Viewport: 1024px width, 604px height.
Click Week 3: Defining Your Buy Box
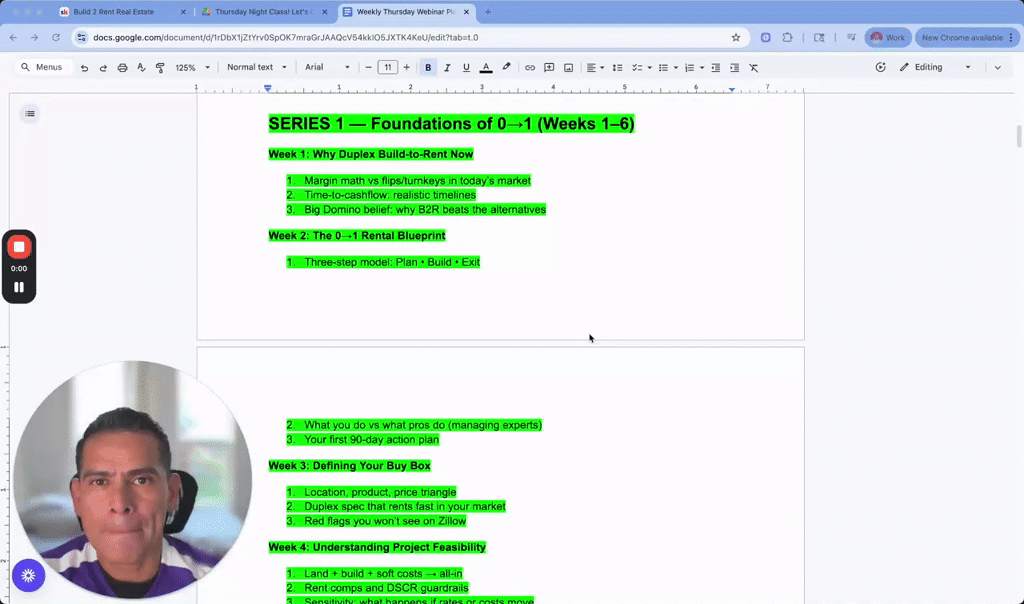349,466
